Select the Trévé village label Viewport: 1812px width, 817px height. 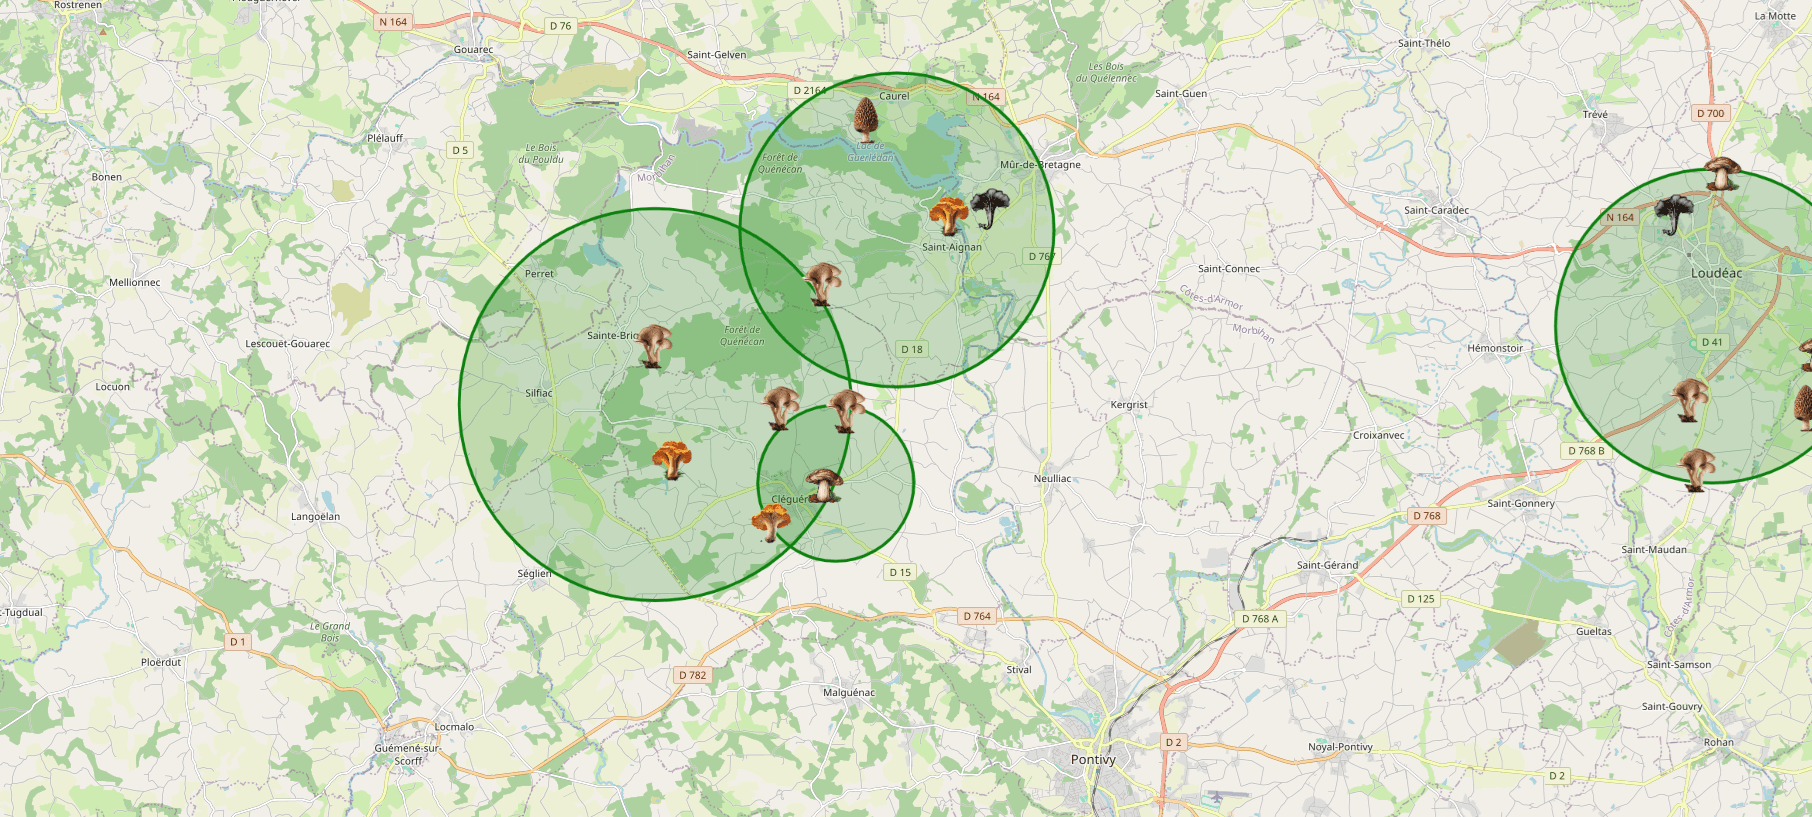click(x=1596, y=114)
